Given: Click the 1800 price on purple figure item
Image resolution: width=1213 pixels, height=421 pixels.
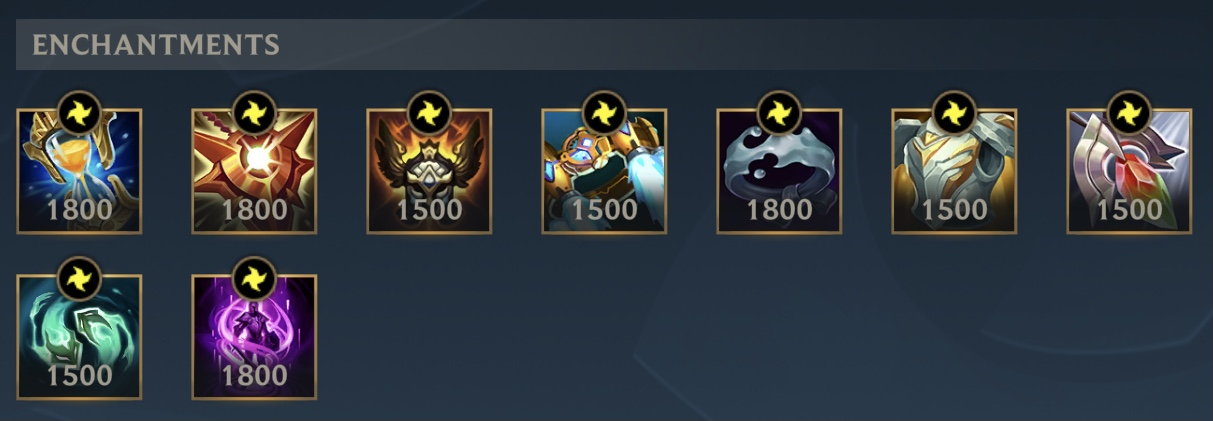Looking at the screenshot, I should coord(254,376).
